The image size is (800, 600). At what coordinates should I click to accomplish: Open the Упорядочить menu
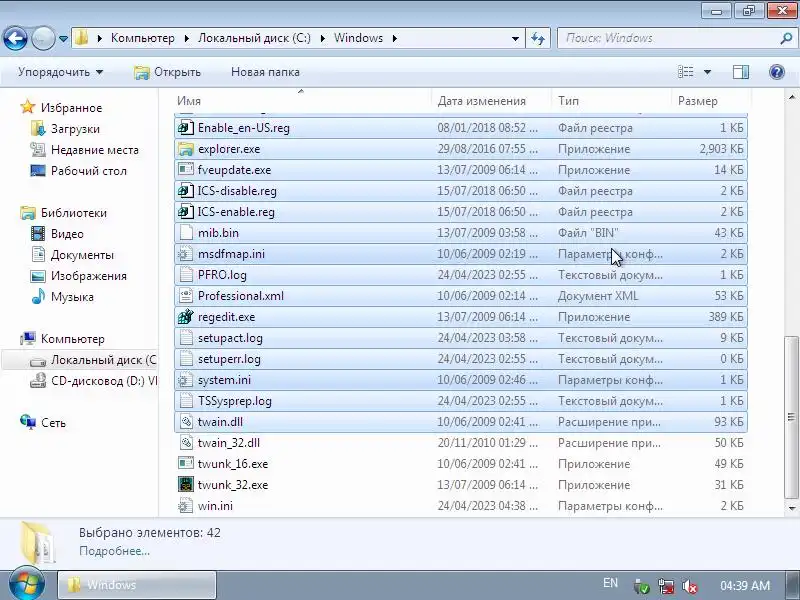pos(60,72)
